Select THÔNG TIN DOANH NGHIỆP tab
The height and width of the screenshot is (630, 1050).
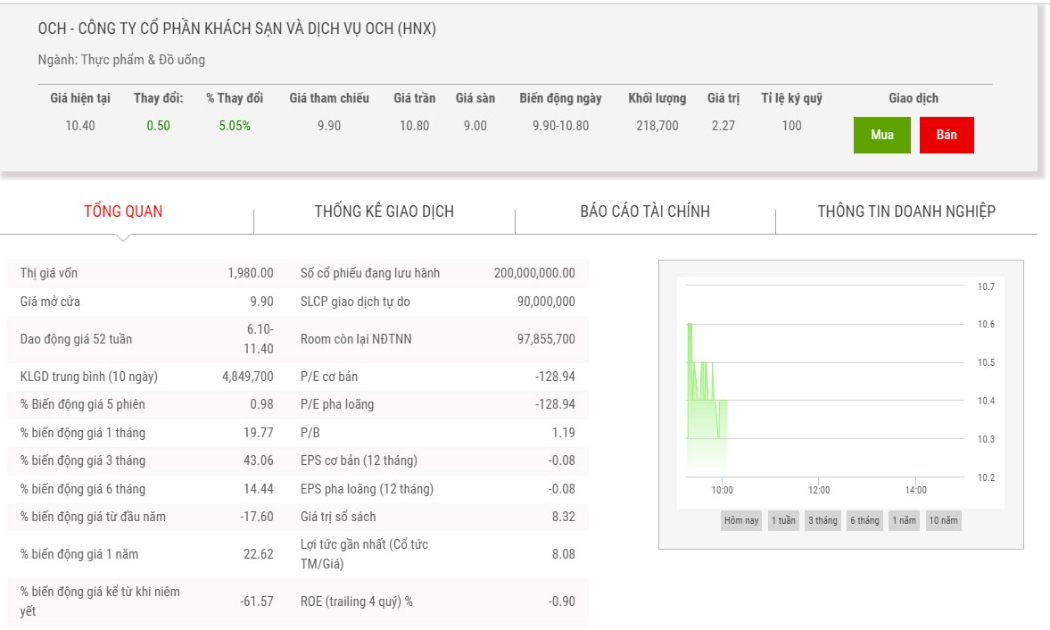click(x=906, y=212)
